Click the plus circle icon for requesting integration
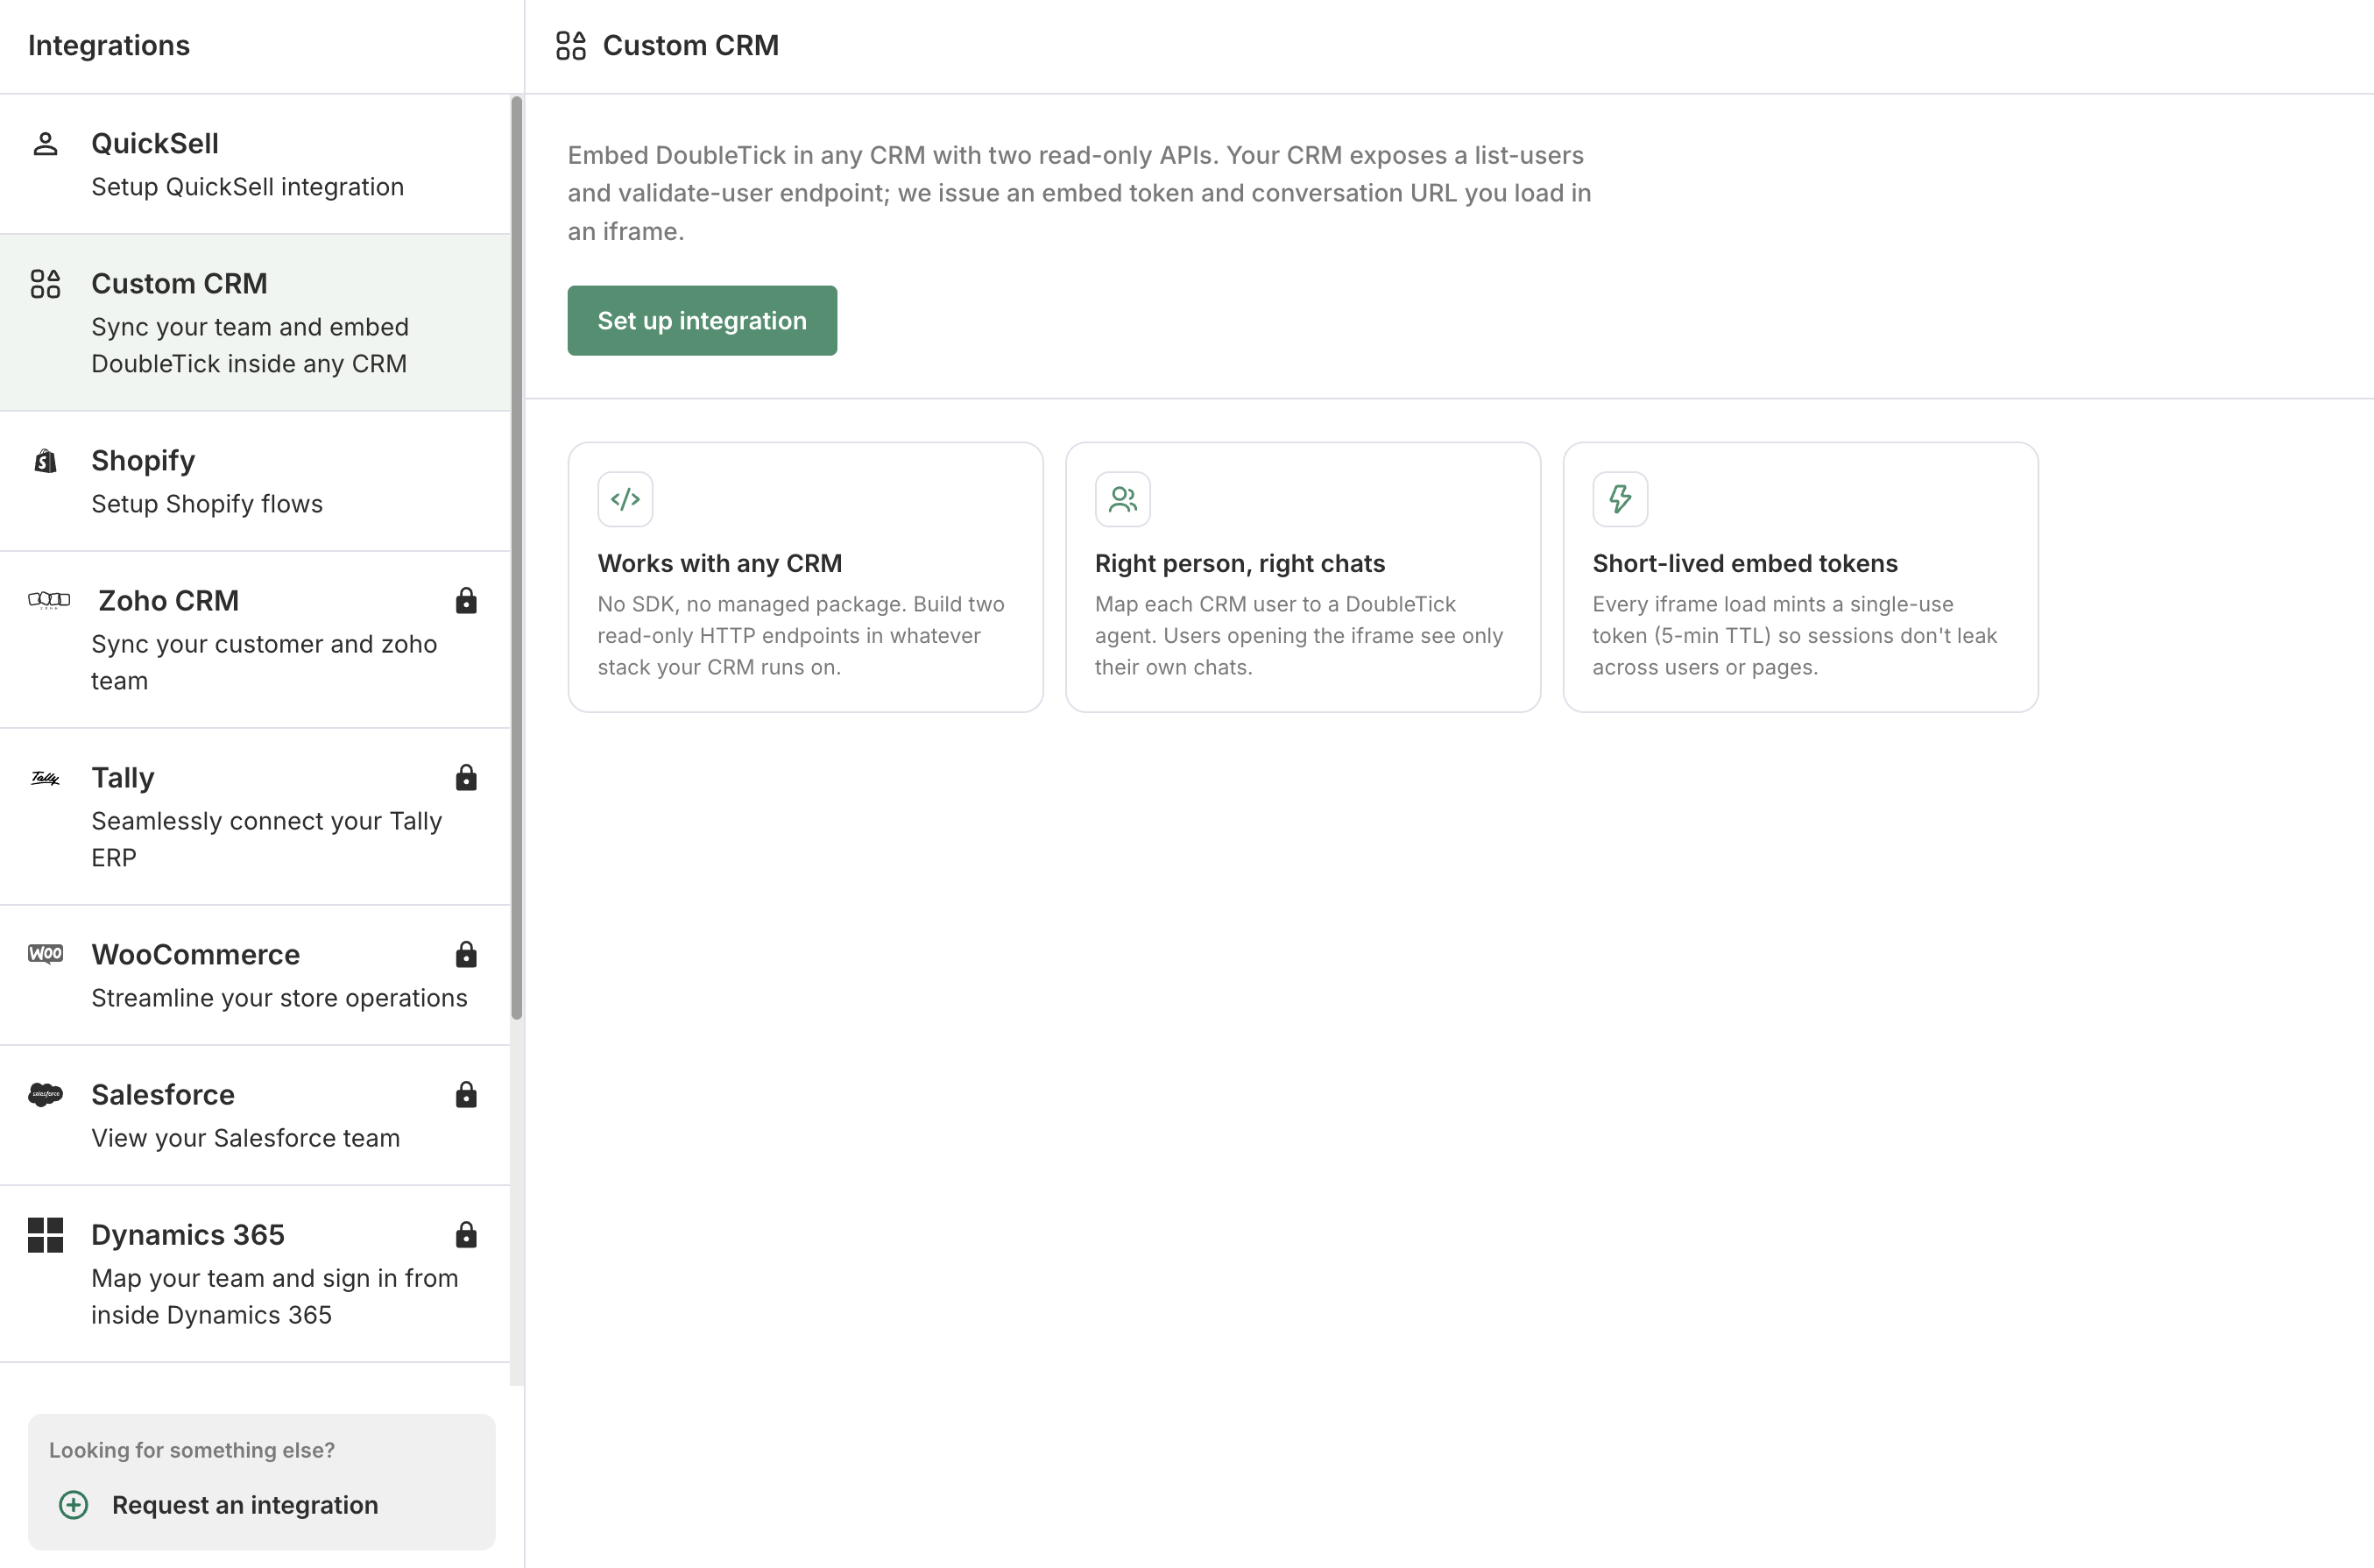The width and height of the screenshot is (2374, 1568). click(x=73, y=1505)
